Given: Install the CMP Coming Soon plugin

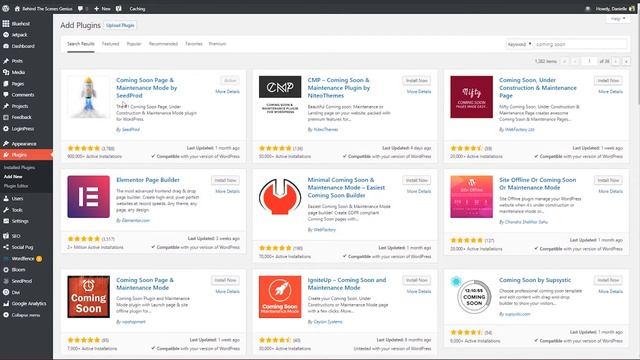Looking at the screenshot, I should click(x=416, y=80).
